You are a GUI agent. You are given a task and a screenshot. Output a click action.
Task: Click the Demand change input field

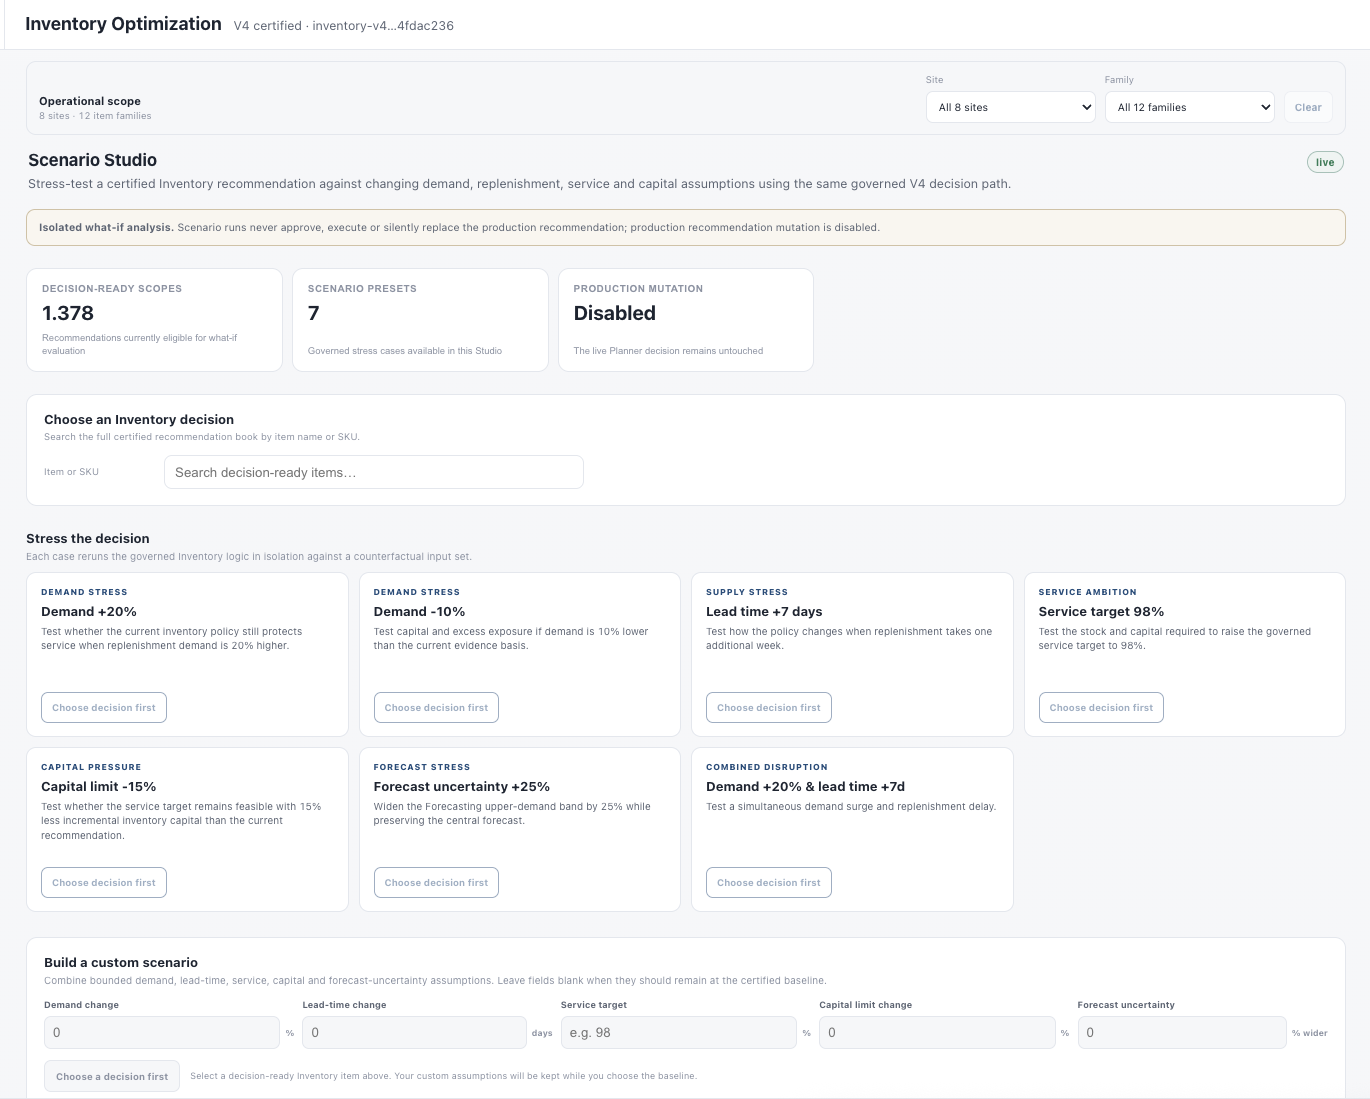[162, 1033]
